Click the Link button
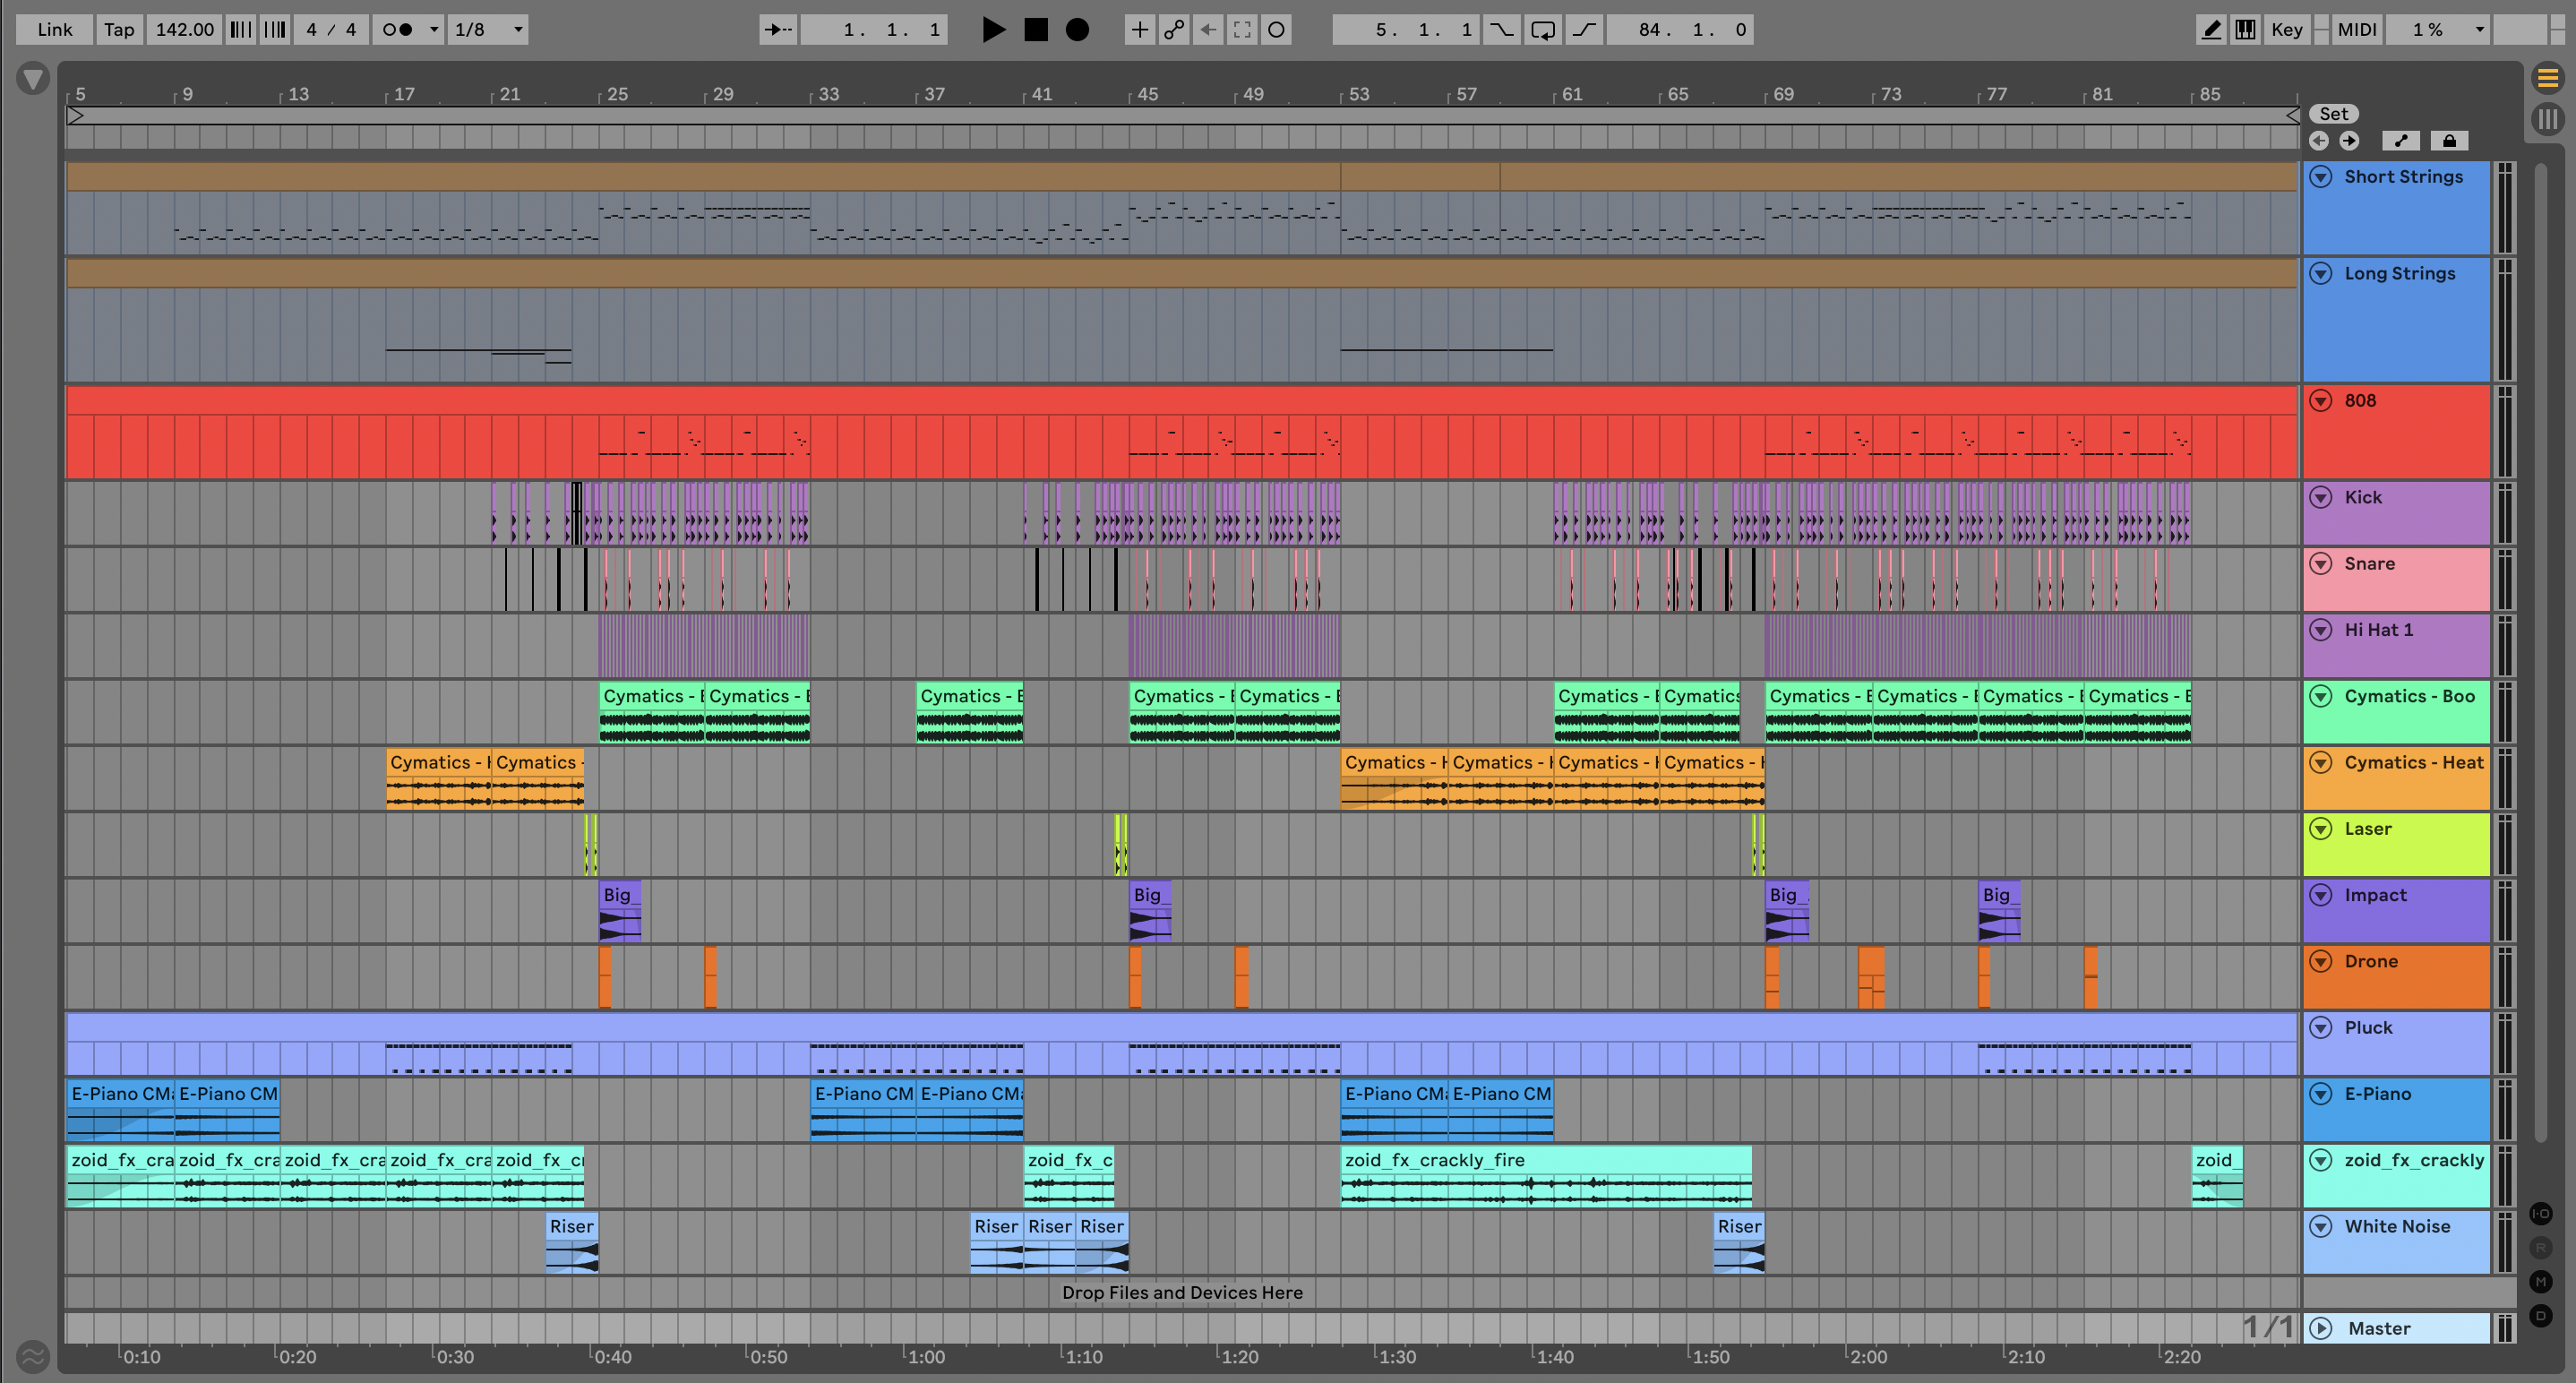The height and width of the screenshot is (1383, 2576). pyautogui.click(x=55, y=30)
